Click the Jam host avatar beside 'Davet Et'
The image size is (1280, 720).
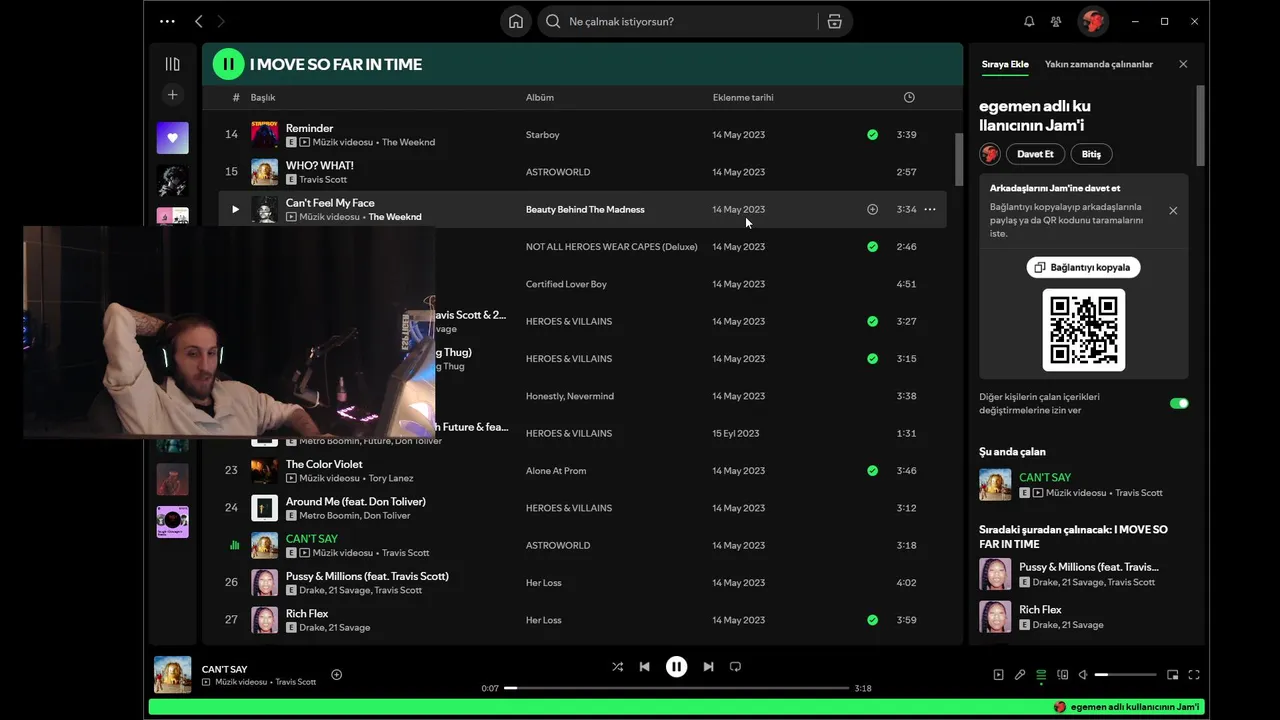click(x=990, y=154)
